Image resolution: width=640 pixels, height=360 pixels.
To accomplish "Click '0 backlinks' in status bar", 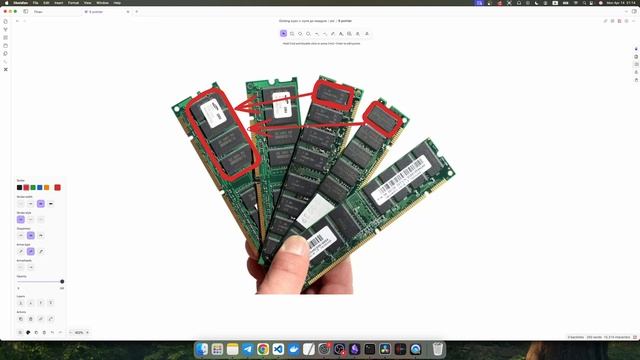I will [576, 337].
